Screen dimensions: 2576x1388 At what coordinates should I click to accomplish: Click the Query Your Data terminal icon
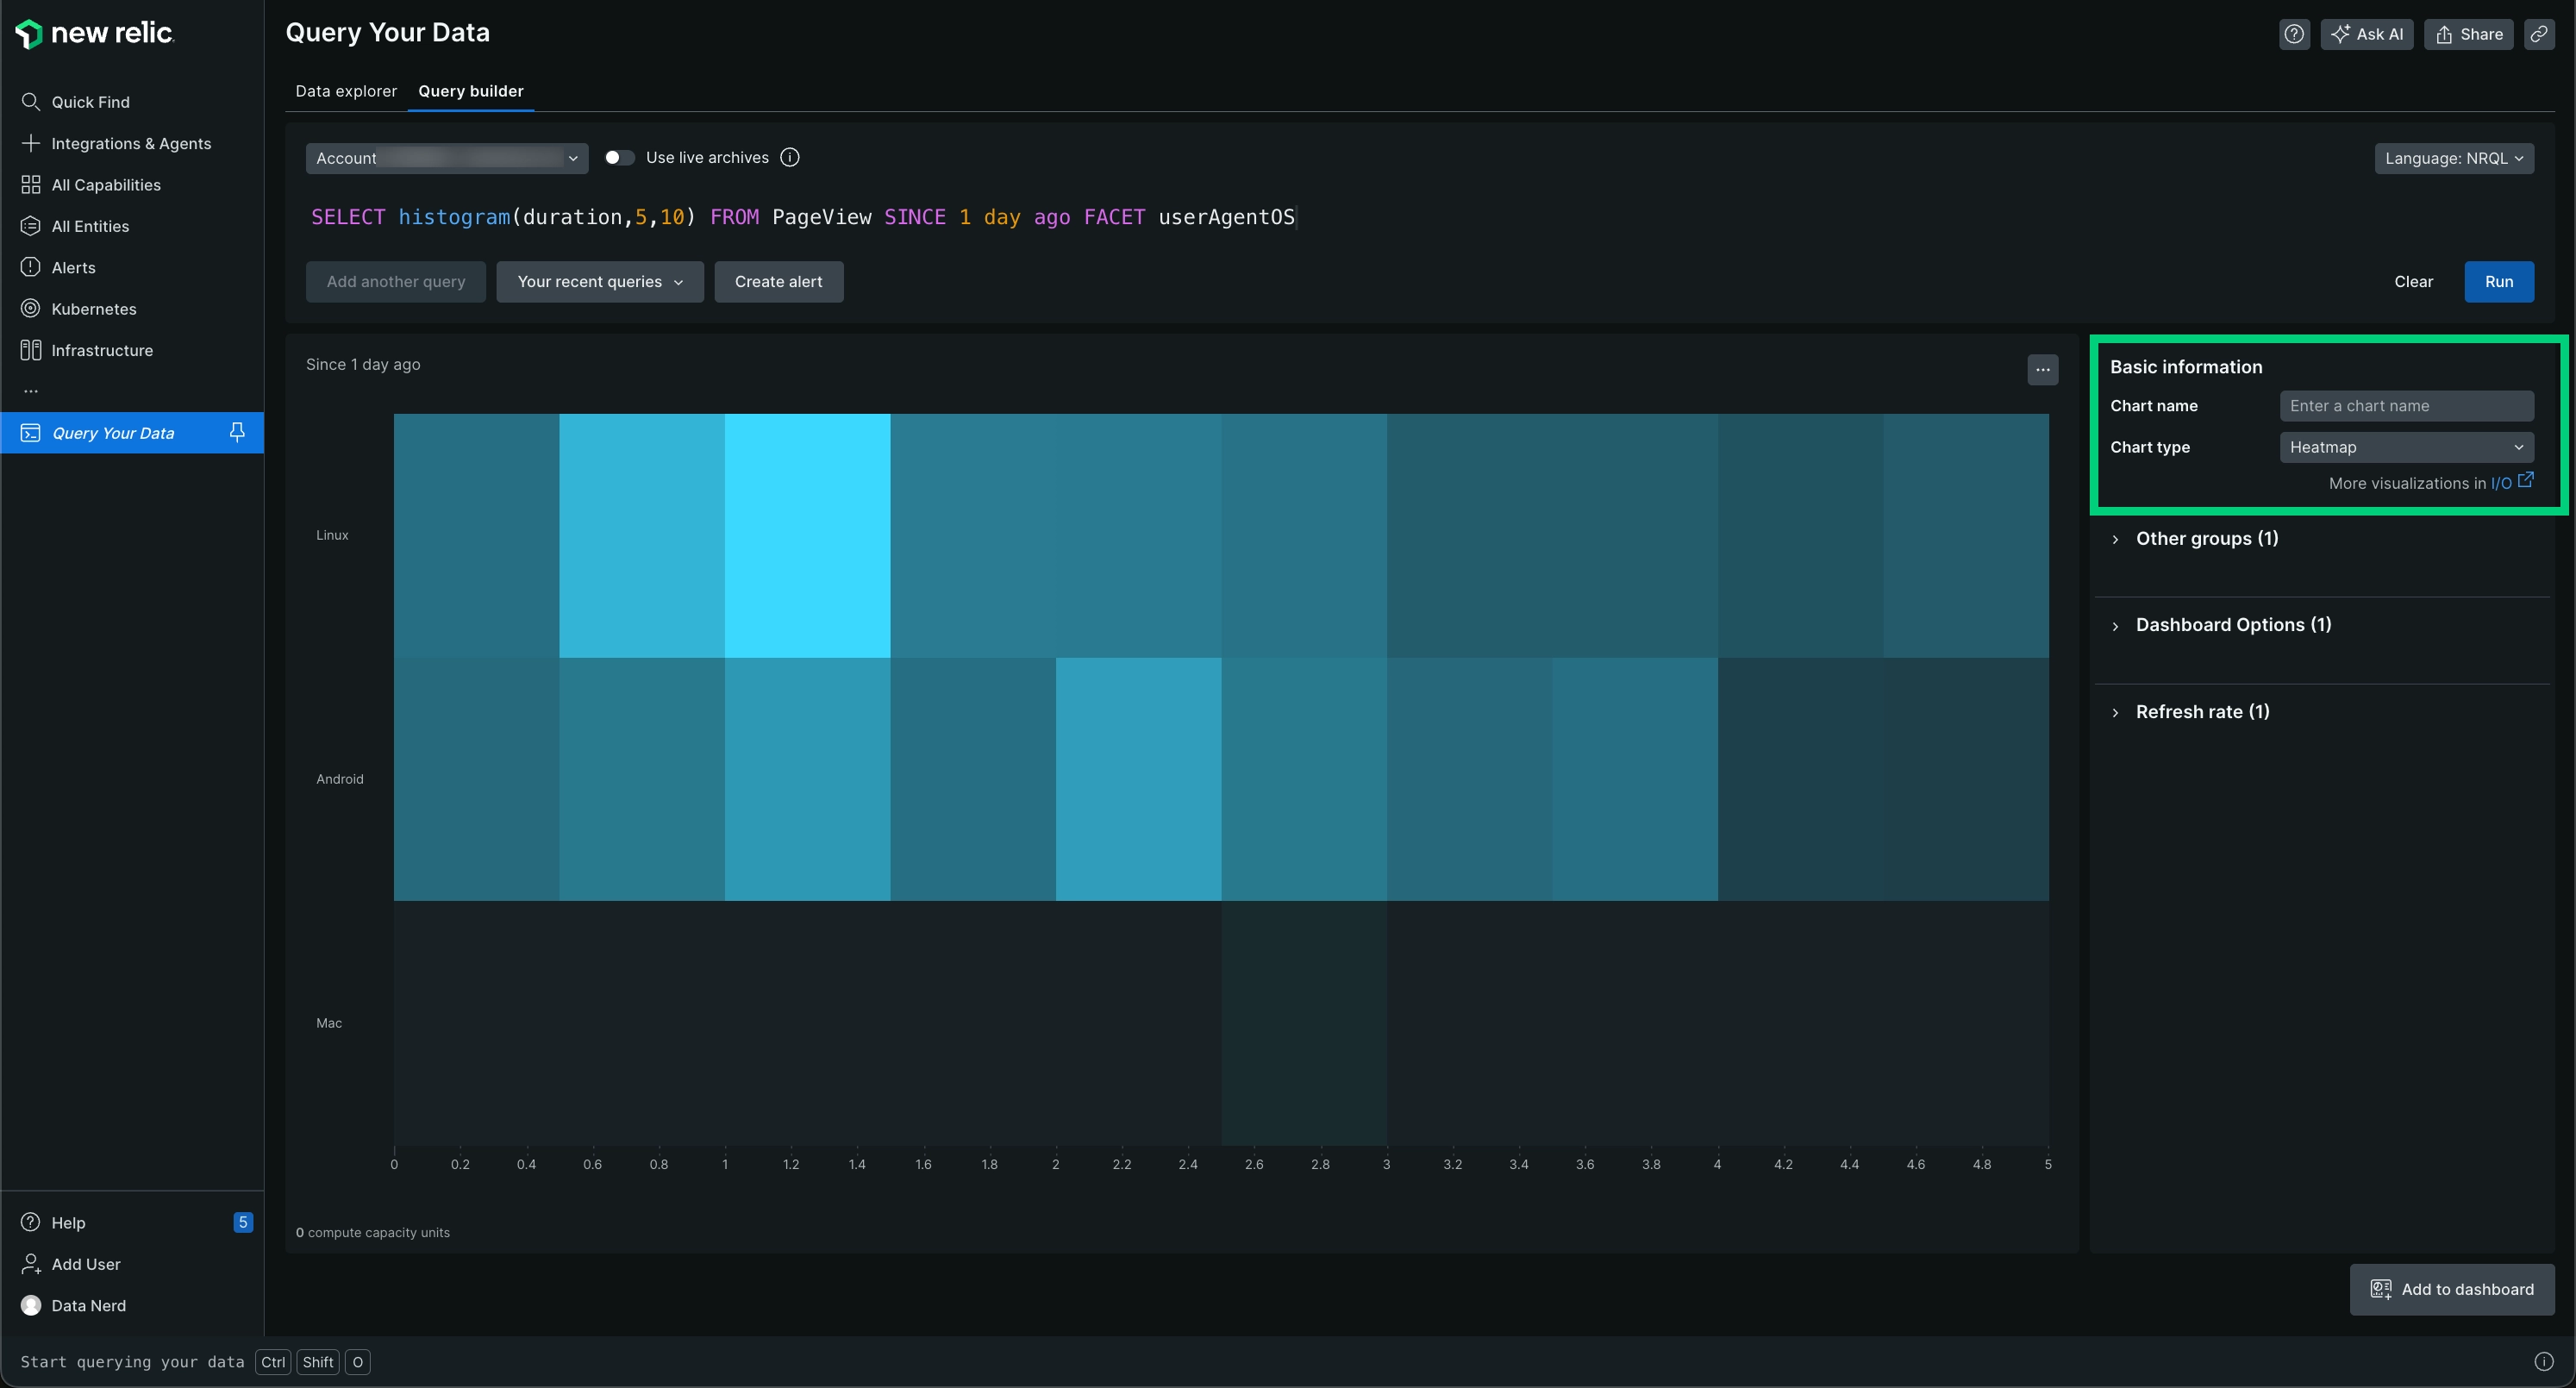[31, 433]
